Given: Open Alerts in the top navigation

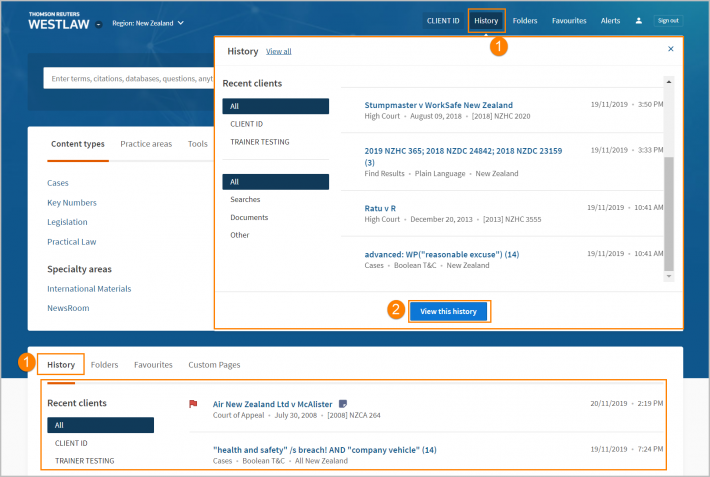Looking at the screenshot, I should (610, 21).
